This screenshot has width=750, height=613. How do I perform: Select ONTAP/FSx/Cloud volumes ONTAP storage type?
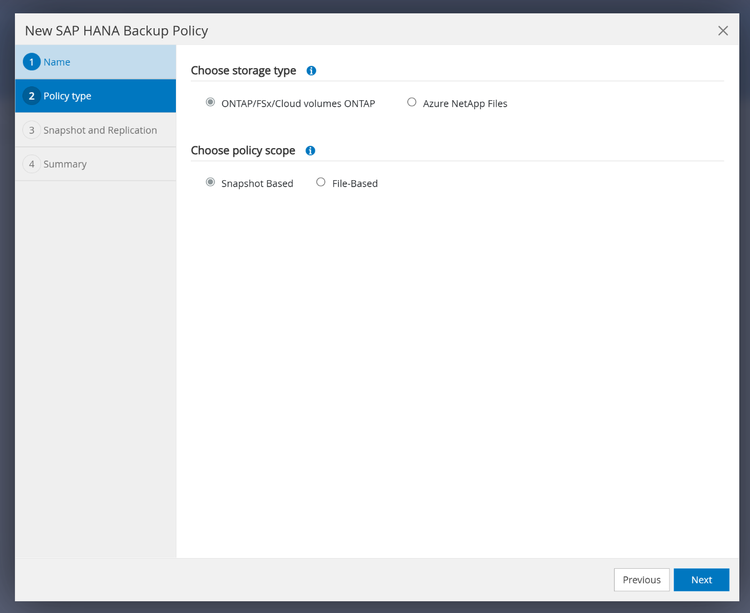pos(210,102)
